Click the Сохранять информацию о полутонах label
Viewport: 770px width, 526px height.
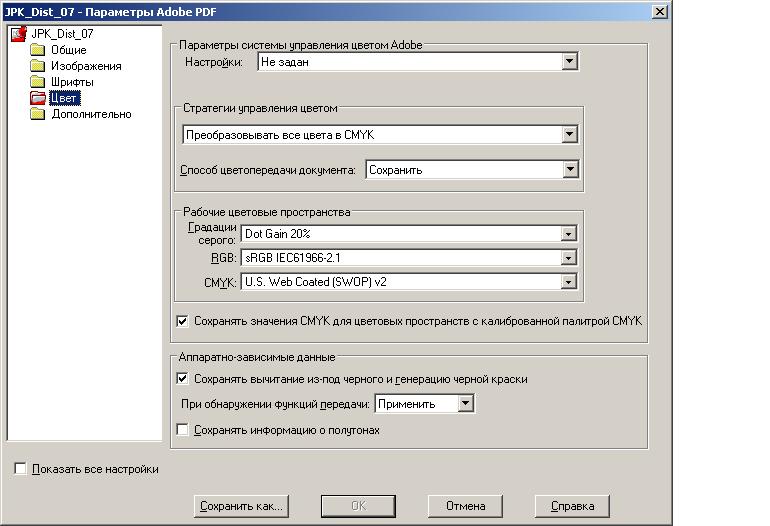tap(287, 430)
